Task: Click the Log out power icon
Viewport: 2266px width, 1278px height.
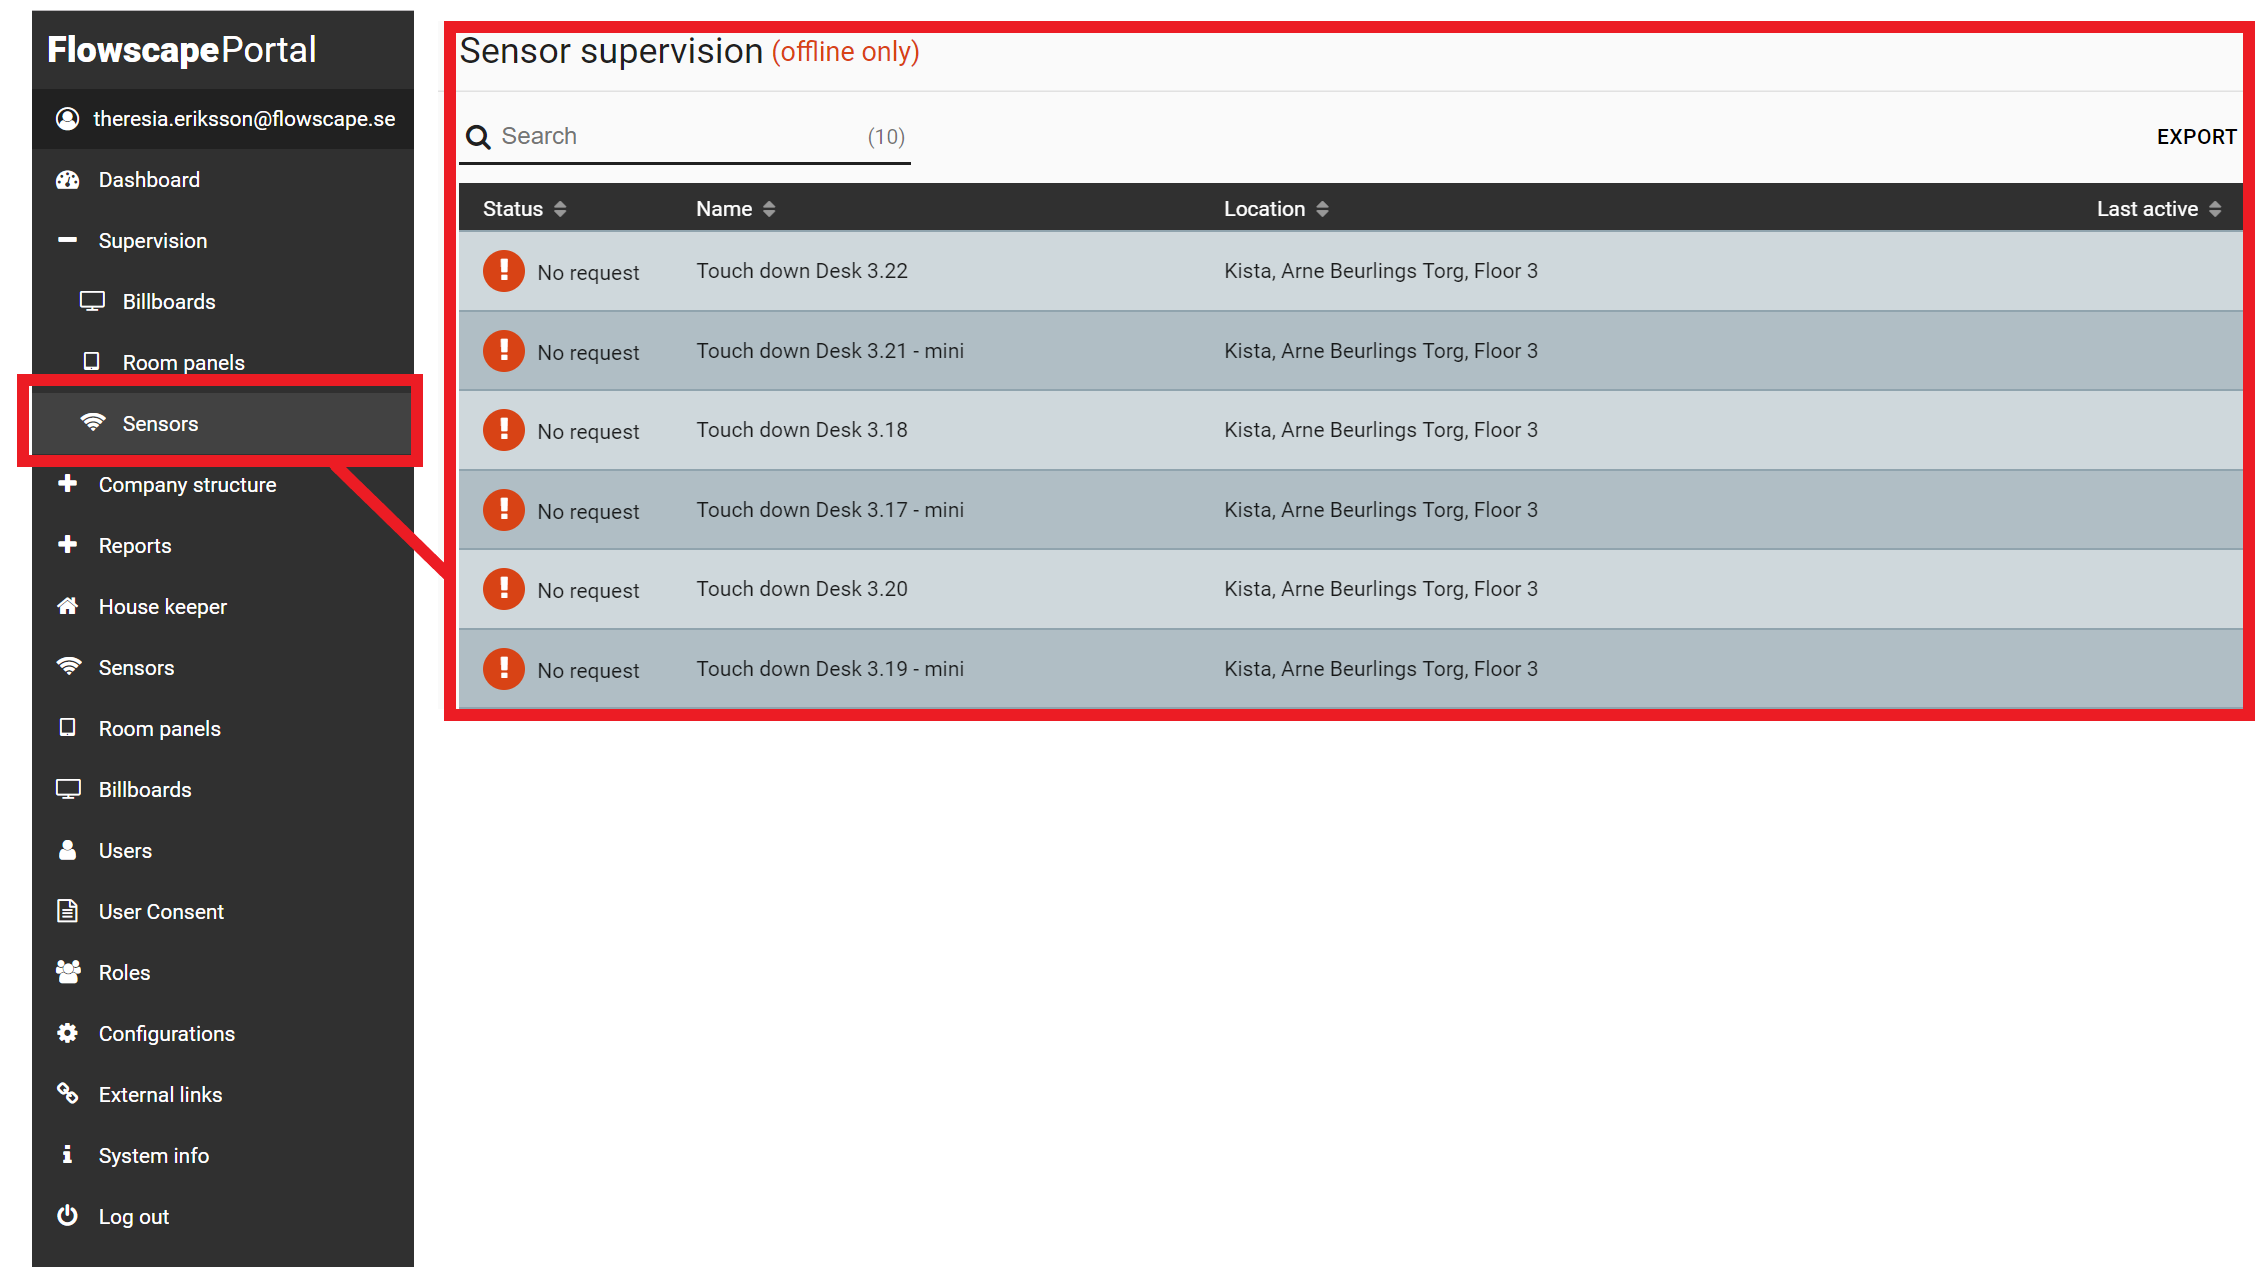Action: (x=67, y=1216)
